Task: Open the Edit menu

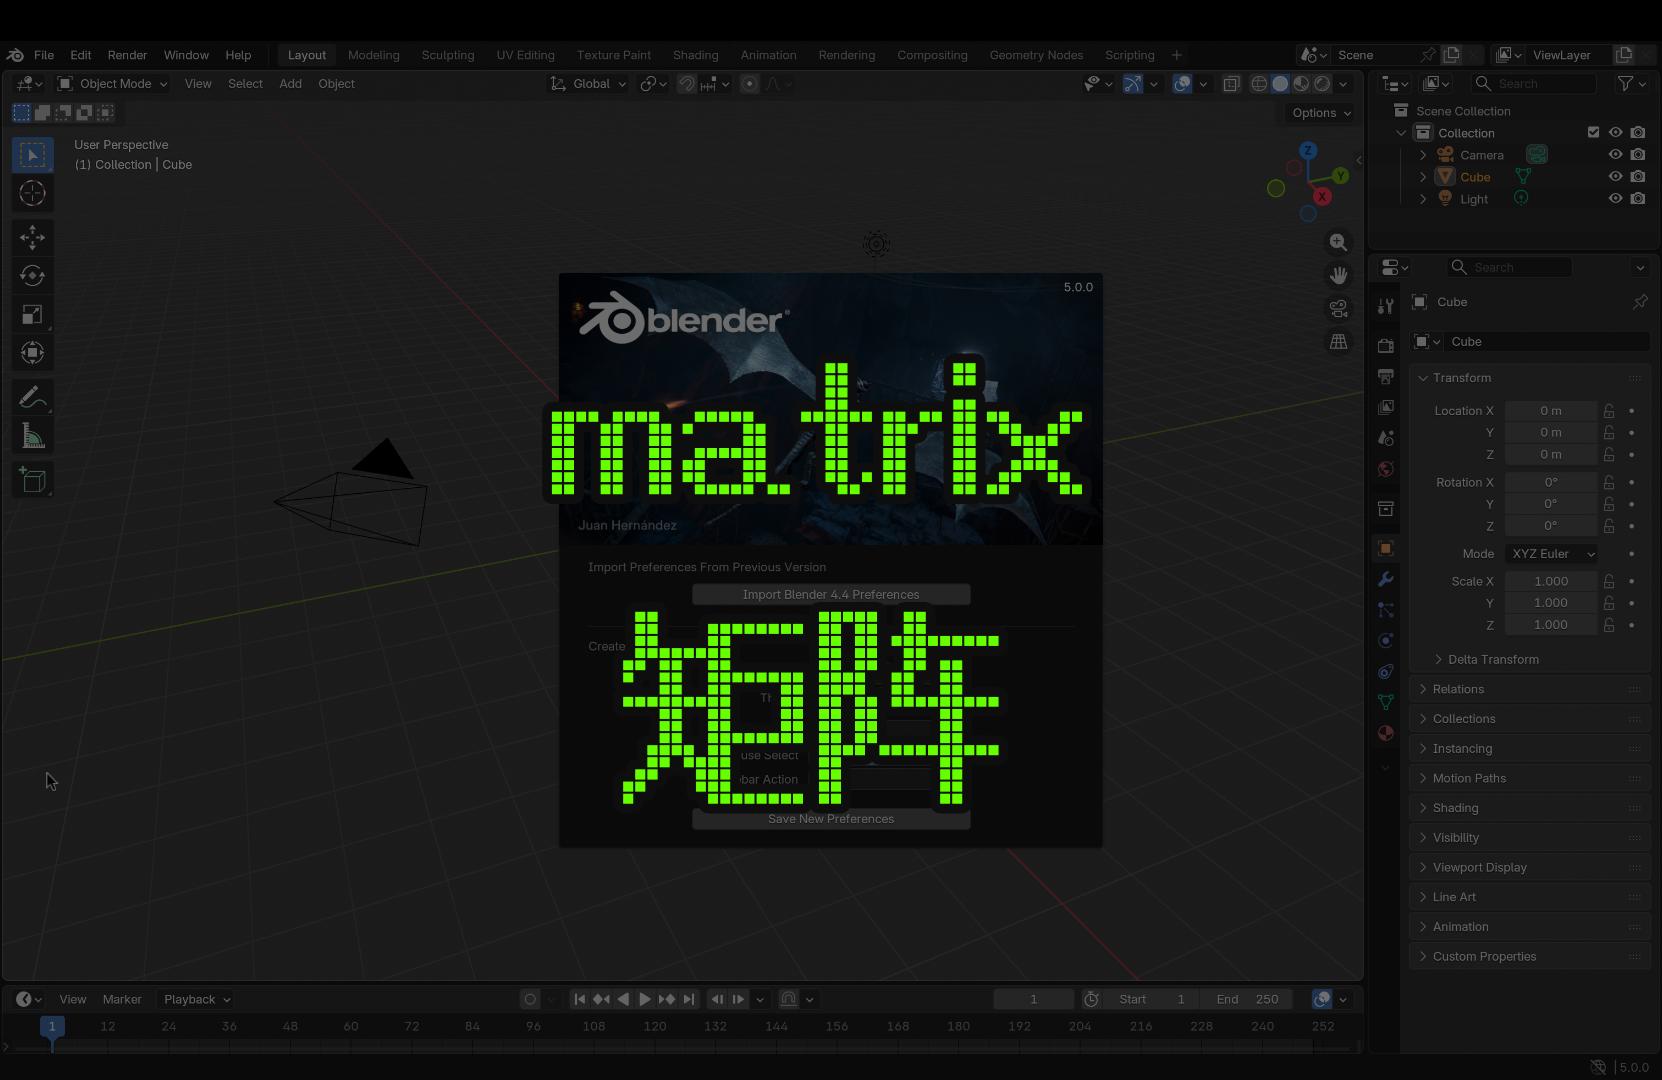Action: (x=81, y=55)
